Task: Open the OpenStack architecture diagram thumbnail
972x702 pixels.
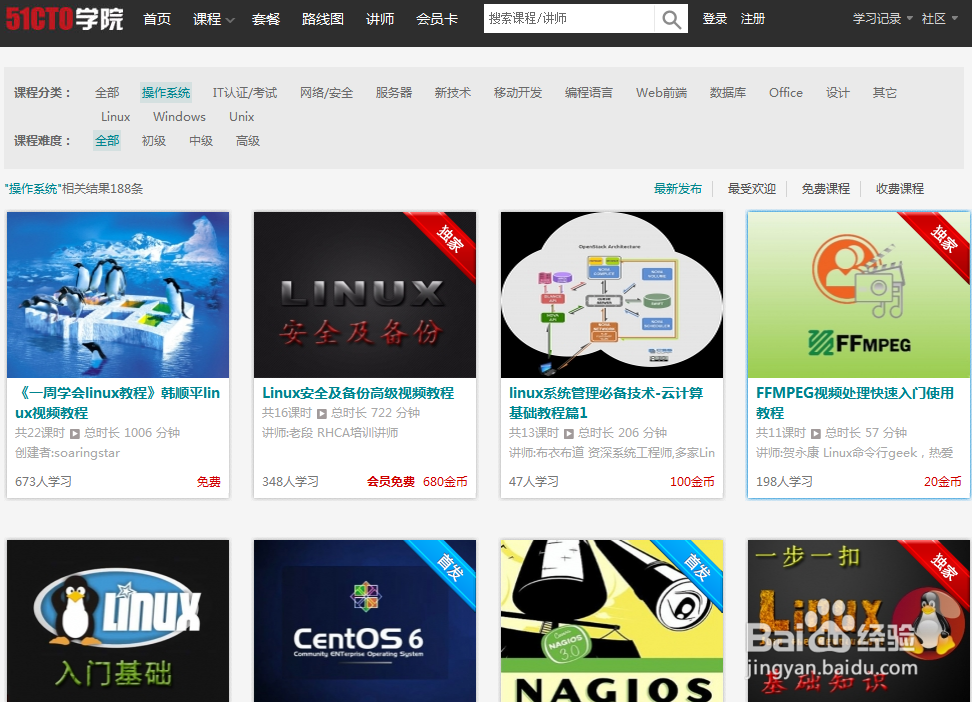Action: click(x=612, y=295)
